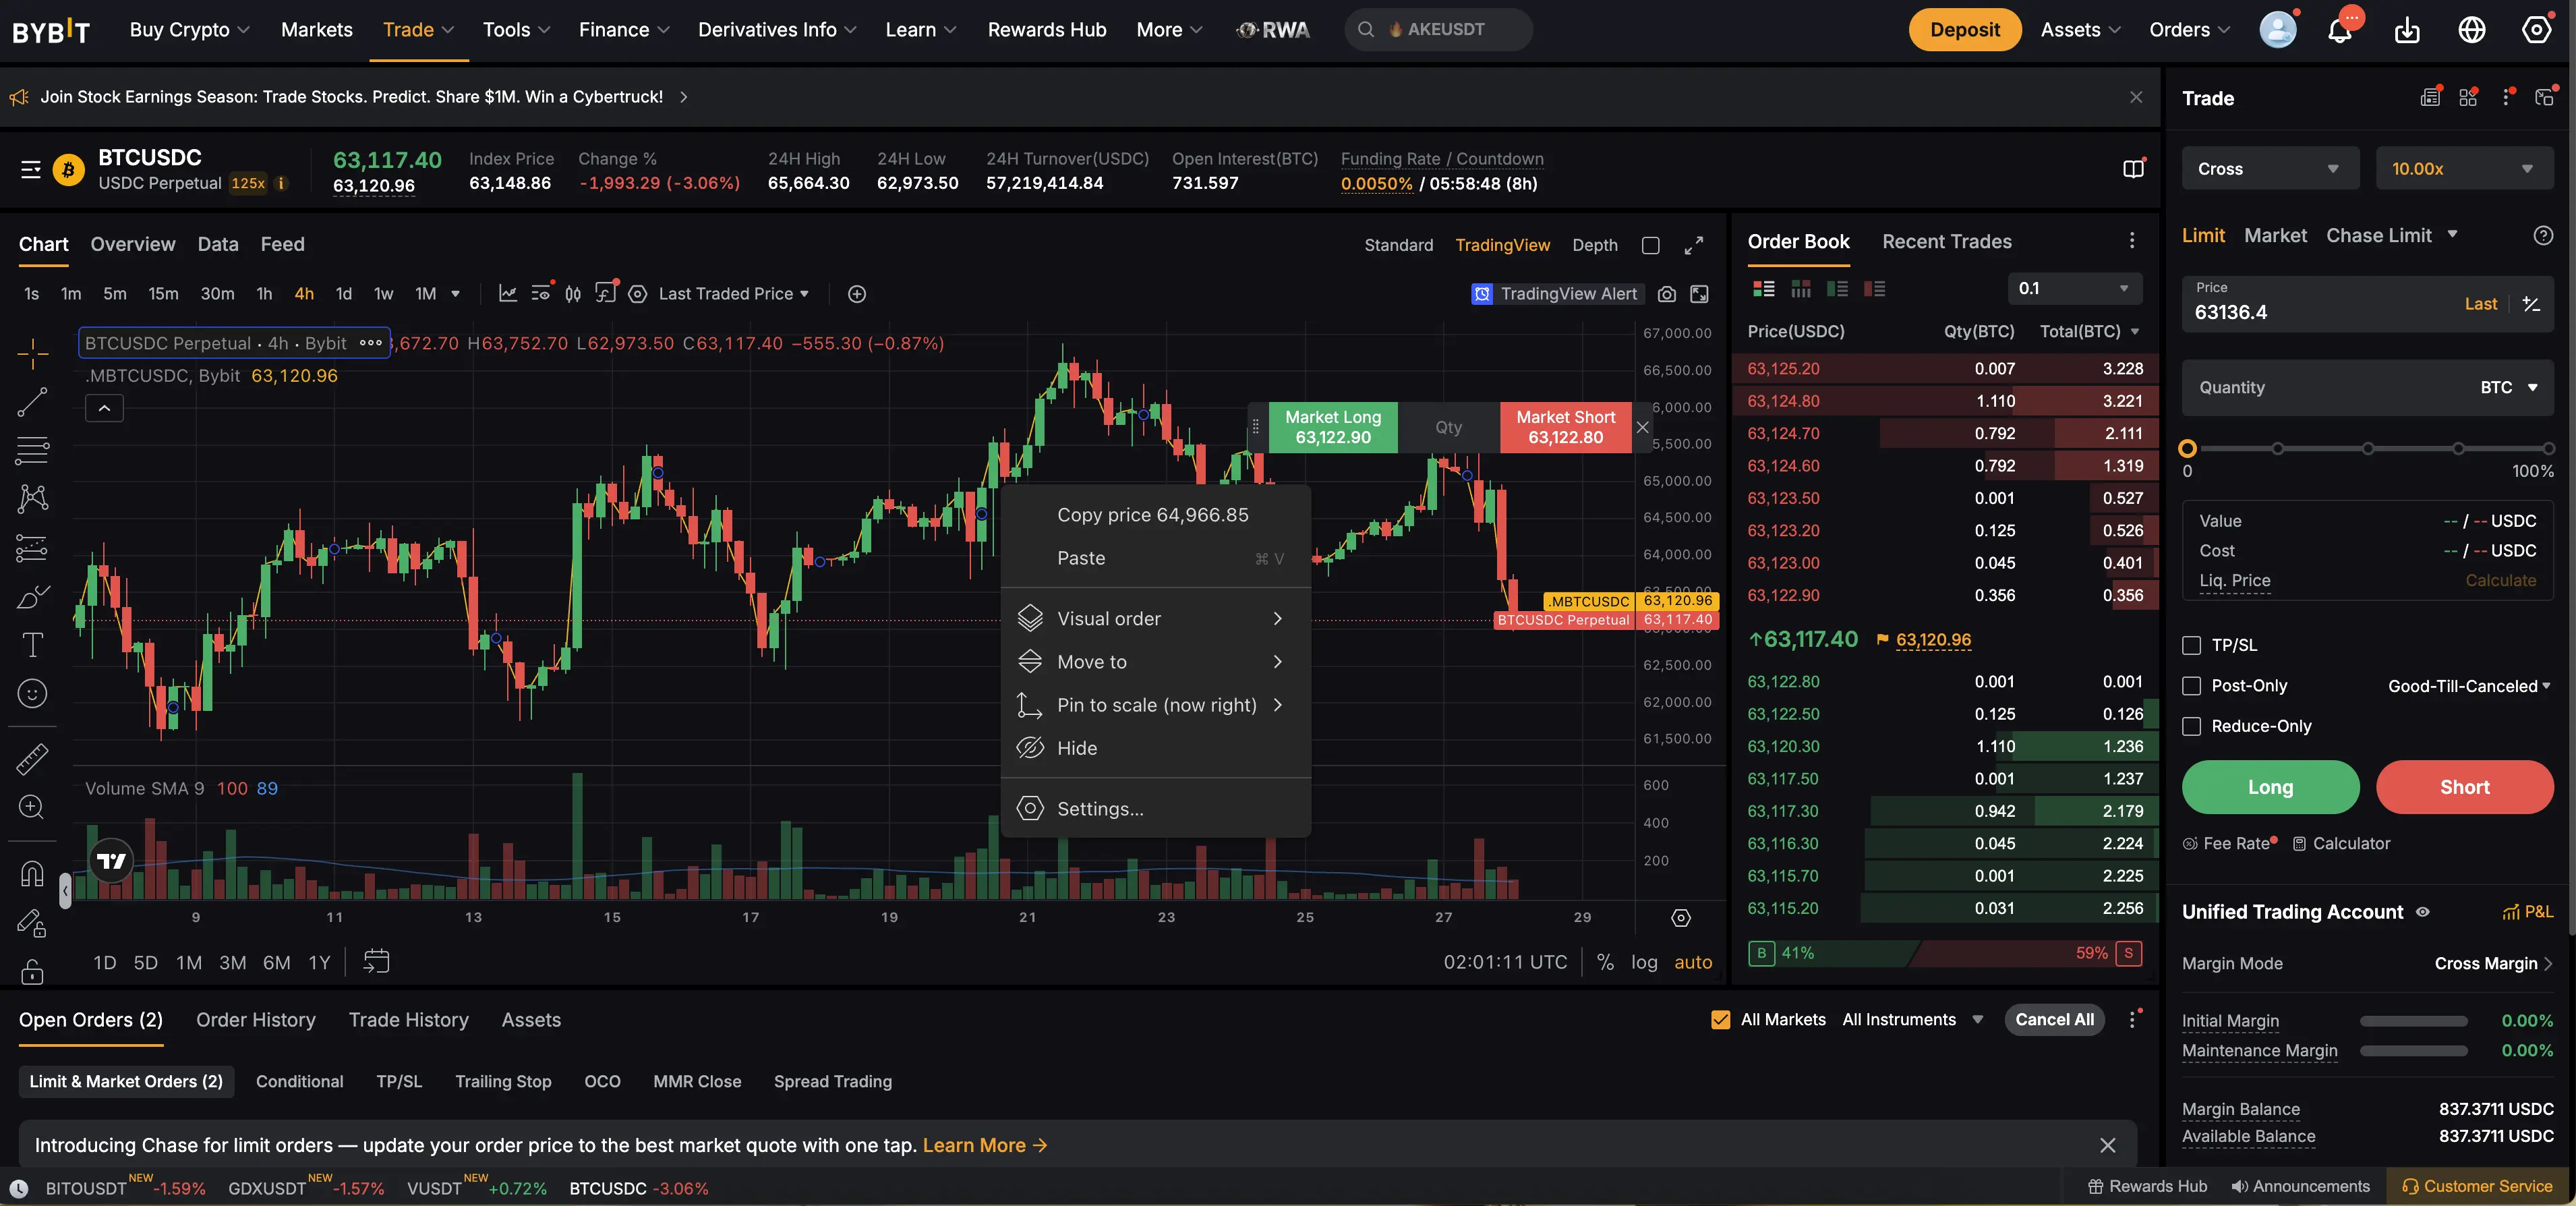Open the Fibonacci retracement tool
The width and height of the screenshot is (2576, 1206).
click(x=32, y=451)
